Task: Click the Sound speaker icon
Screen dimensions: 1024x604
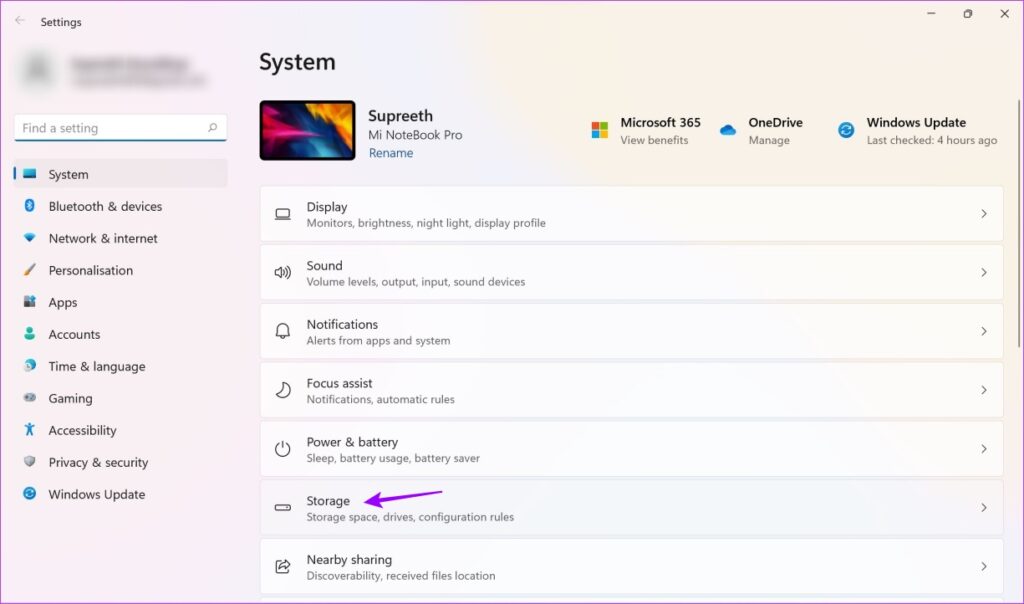Action: pyautogui.click(x=283, y=273)
